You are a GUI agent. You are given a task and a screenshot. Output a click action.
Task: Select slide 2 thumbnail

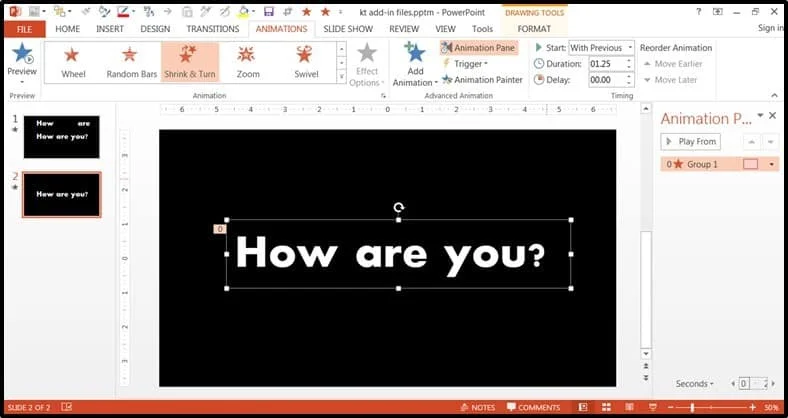[x=61, y=194]
